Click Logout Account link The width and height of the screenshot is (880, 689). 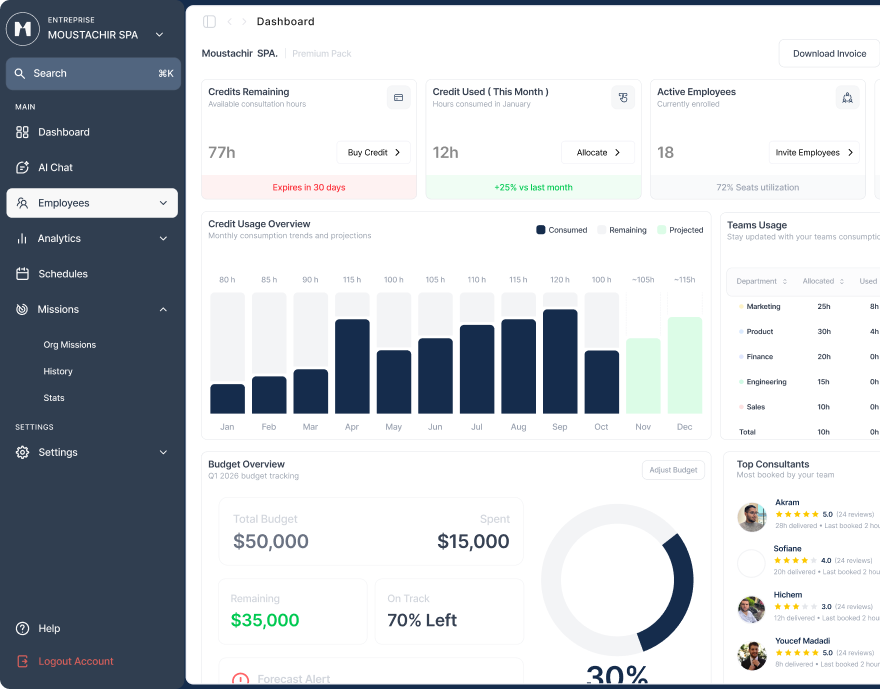(x=76, y=662)
